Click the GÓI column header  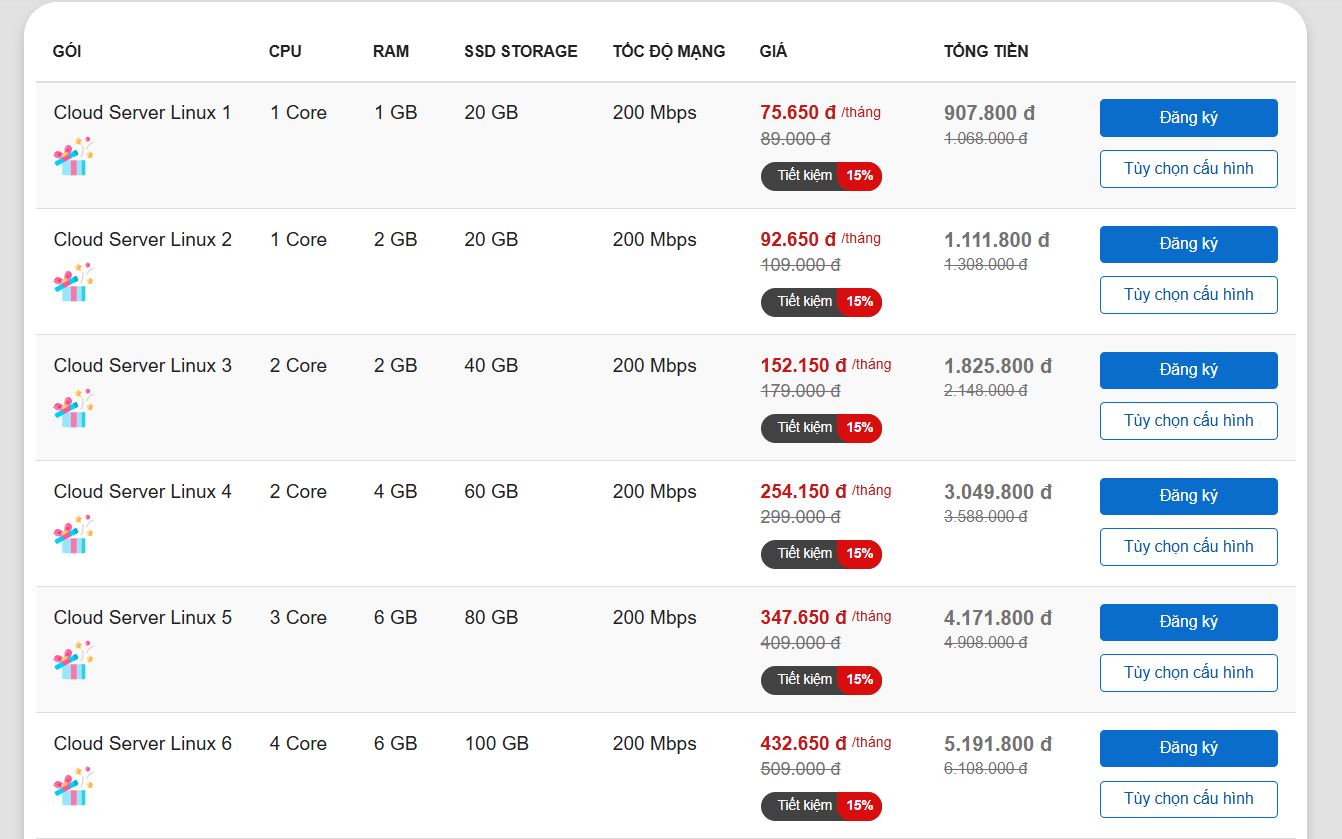pyautogui.click(x=67, y=51)
